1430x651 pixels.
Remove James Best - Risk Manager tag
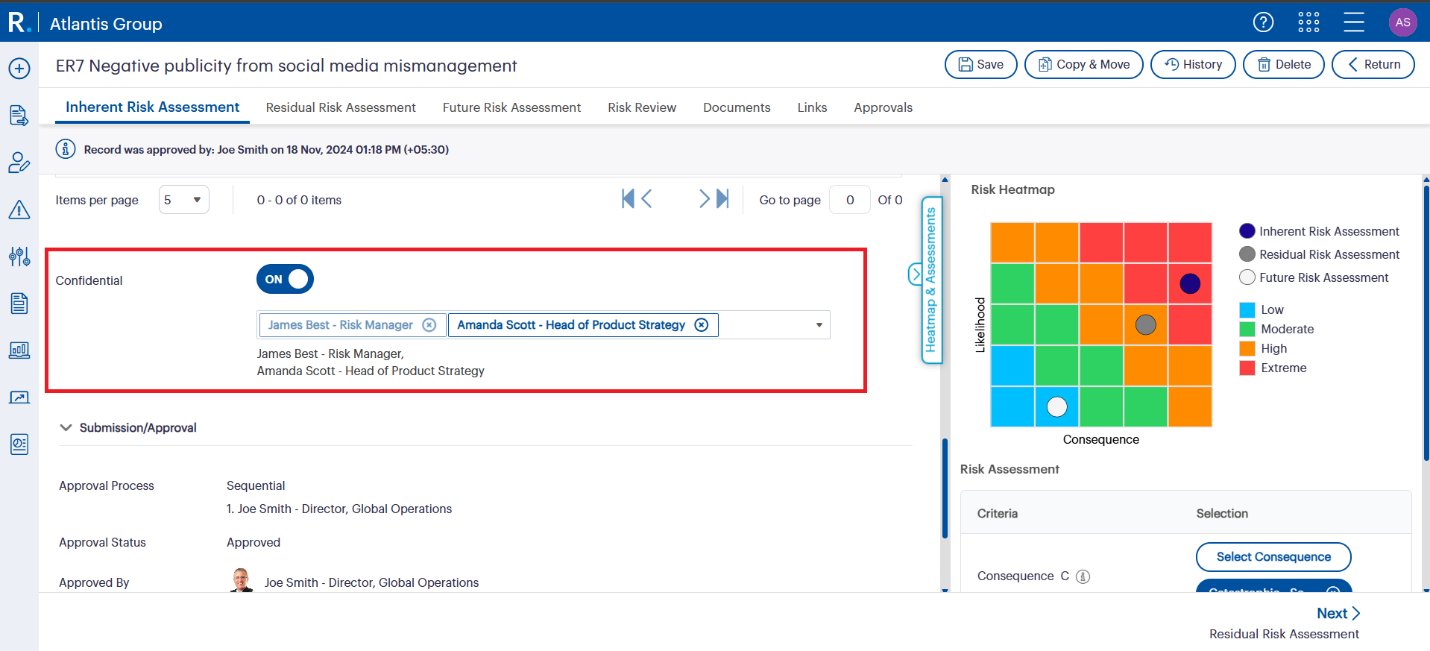point(429,325)
